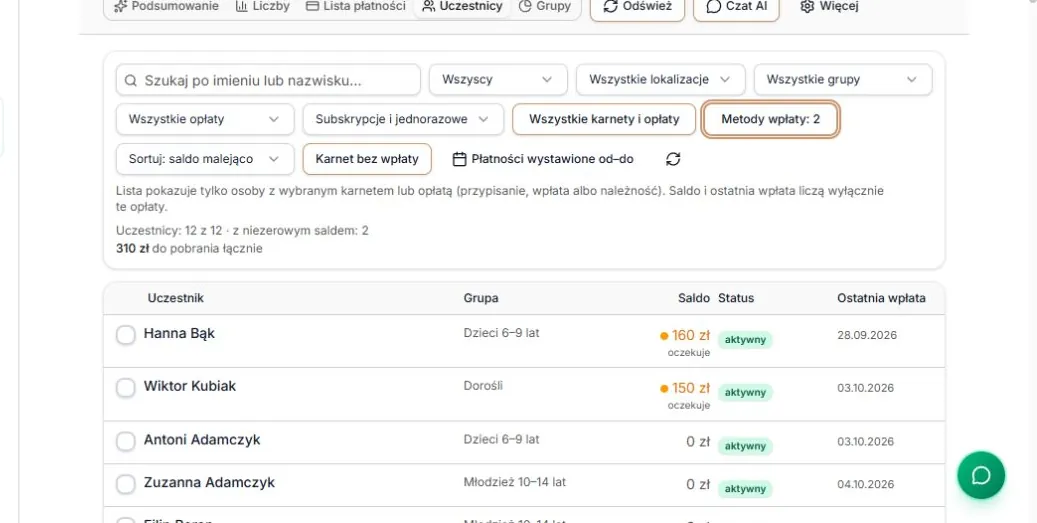The image size is (1037, 523).
Task: Click the date 28.09.2026
Action: coord(867,335)
